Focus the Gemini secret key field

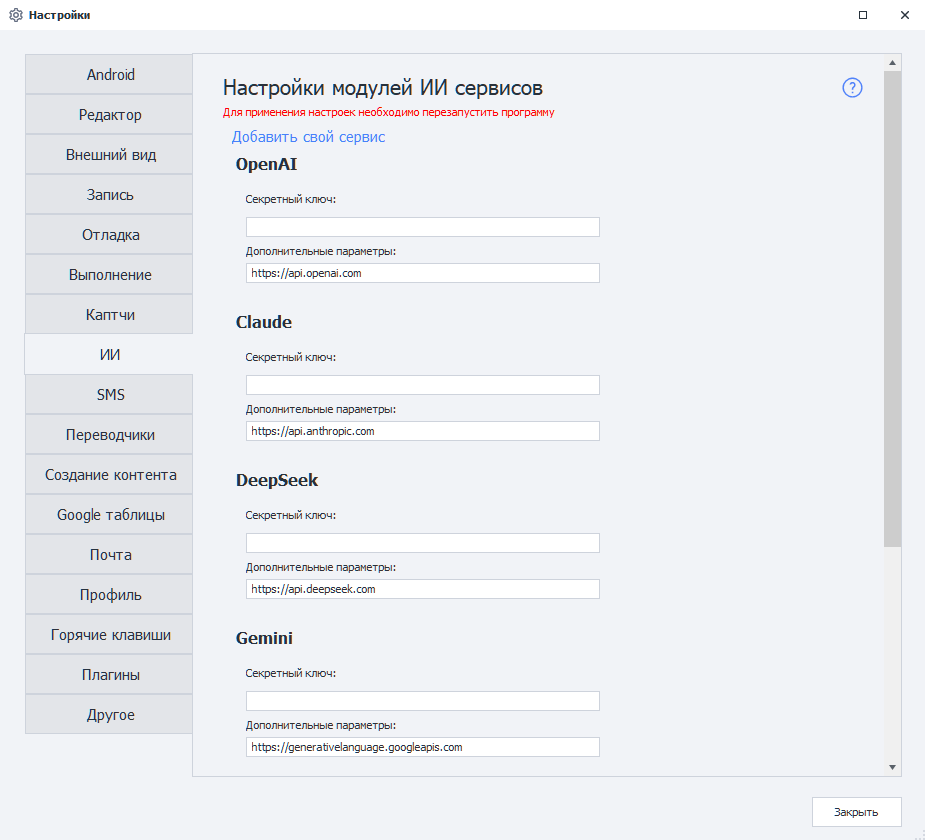click(x=422, y=701)
